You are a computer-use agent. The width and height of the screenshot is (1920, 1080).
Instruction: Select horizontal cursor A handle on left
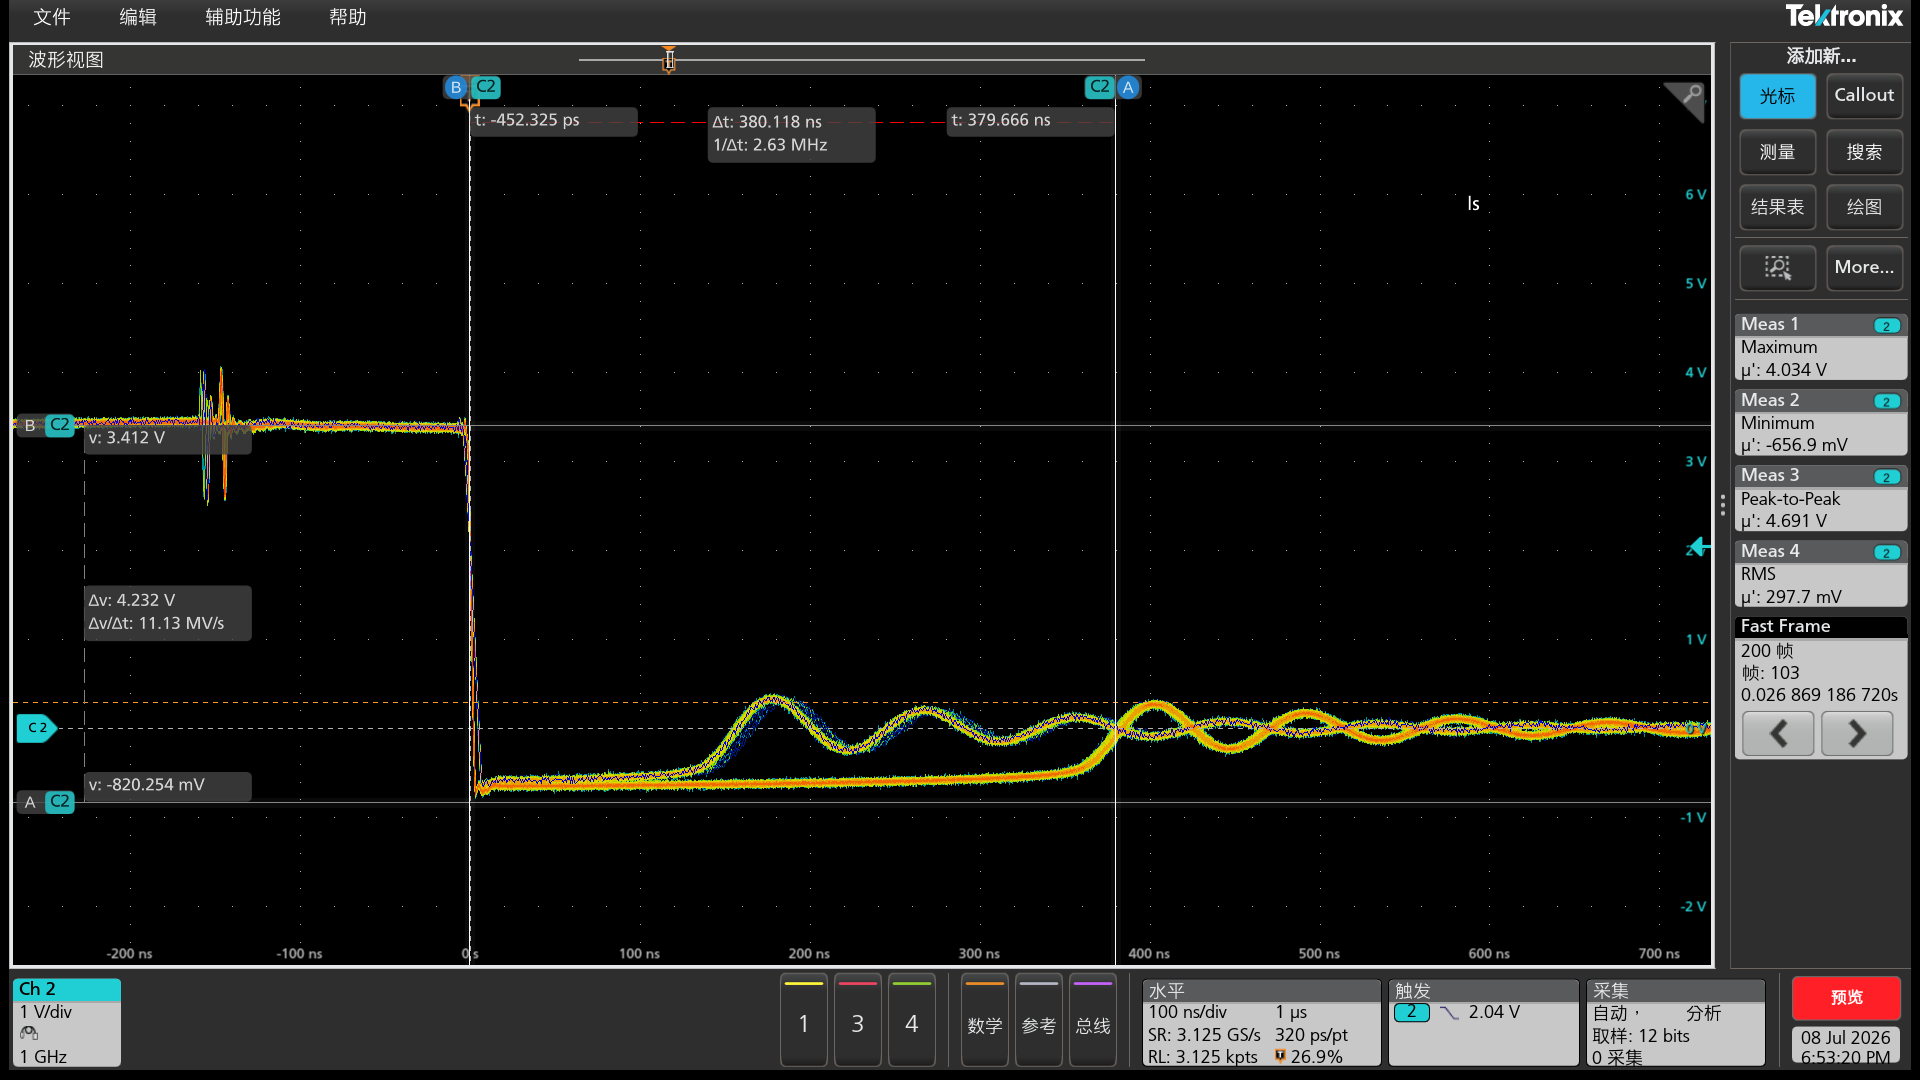[x=30, y=802]
